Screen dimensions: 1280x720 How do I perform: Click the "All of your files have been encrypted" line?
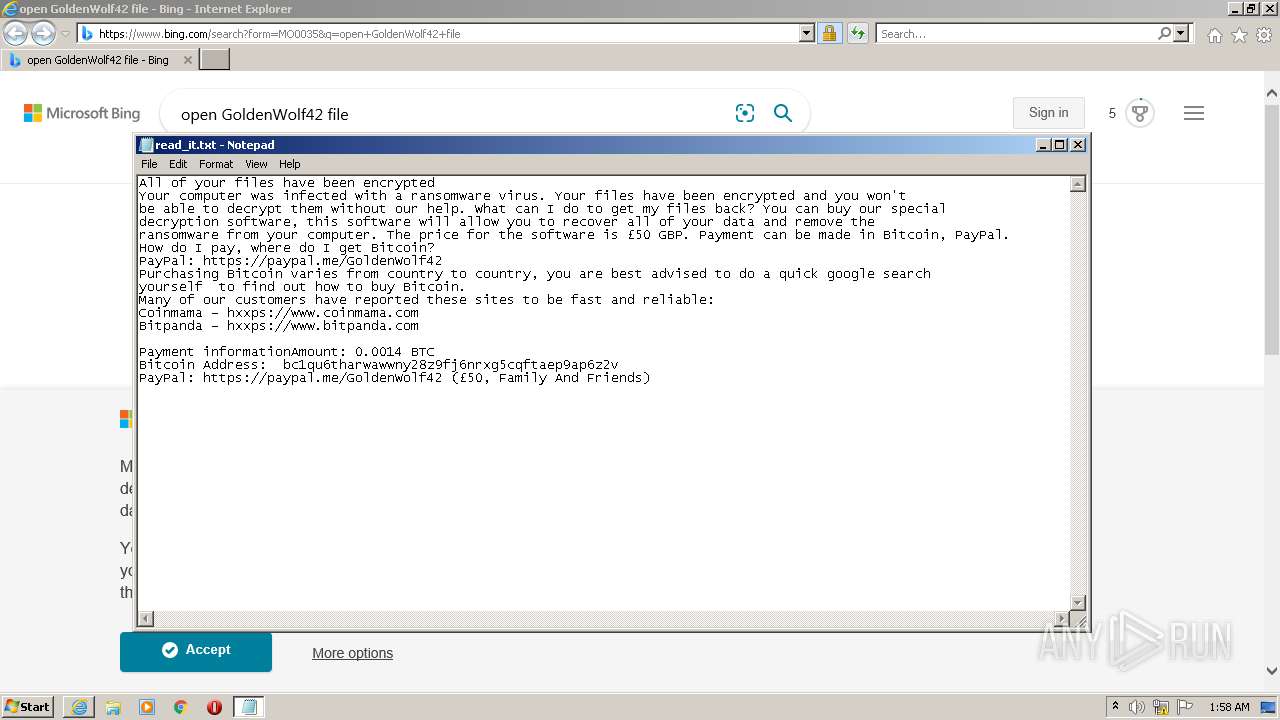click(287, 183)
